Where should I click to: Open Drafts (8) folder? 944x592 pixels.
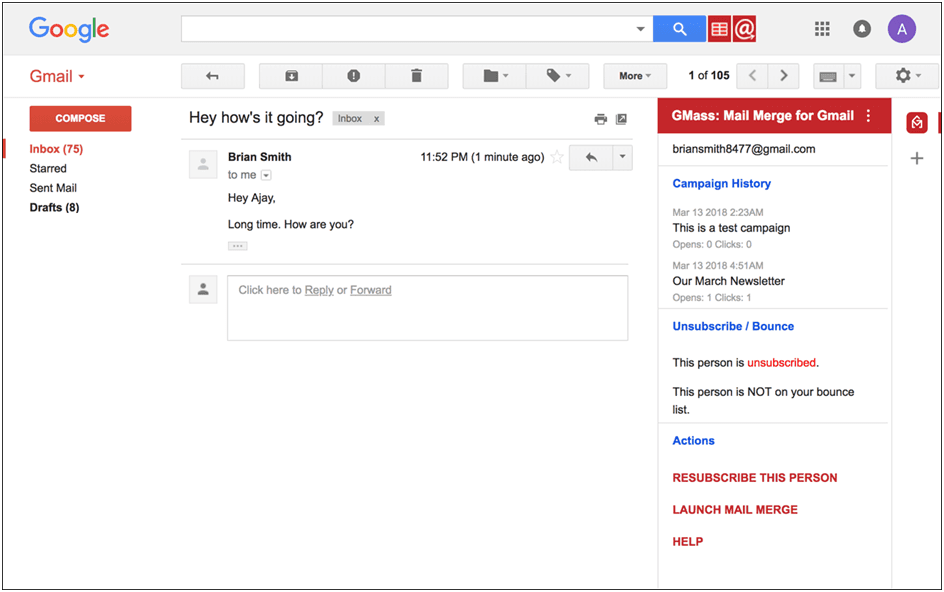(x=54, y=207)
